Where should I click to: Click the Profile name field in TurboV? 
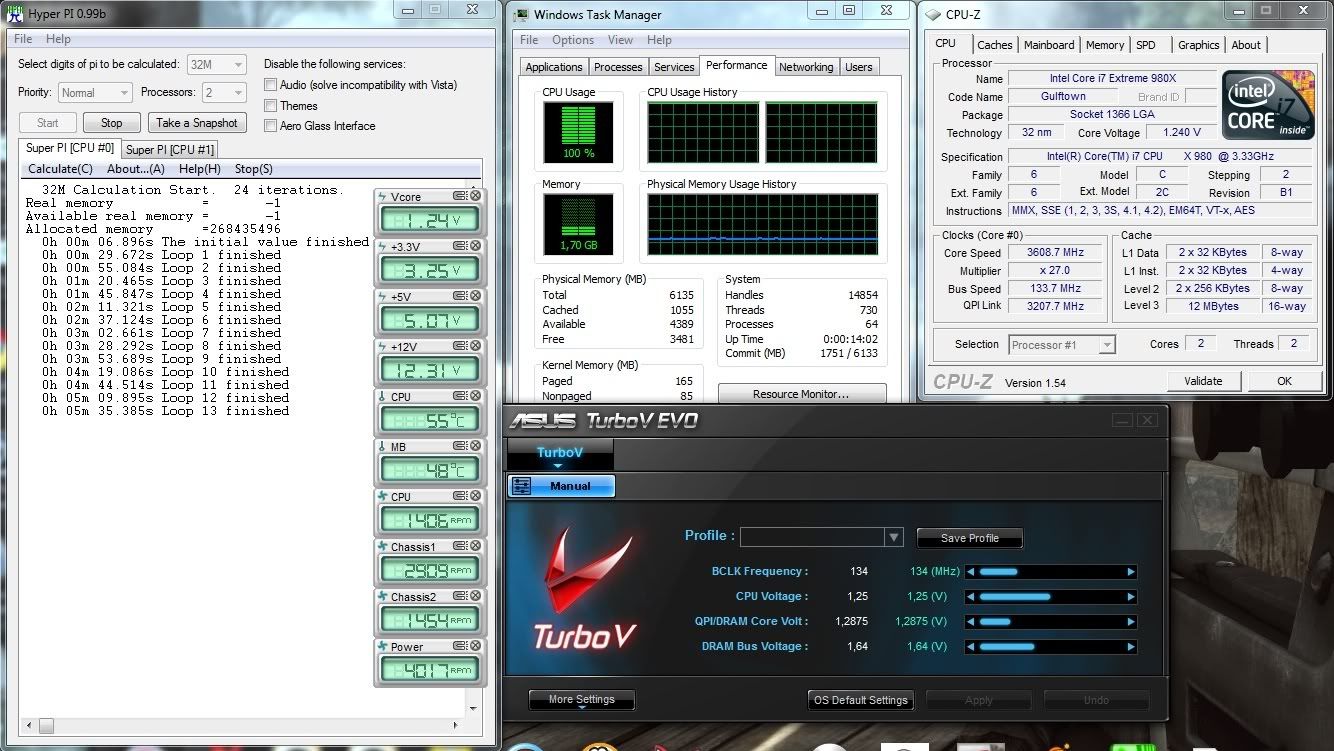click(812, 537)
